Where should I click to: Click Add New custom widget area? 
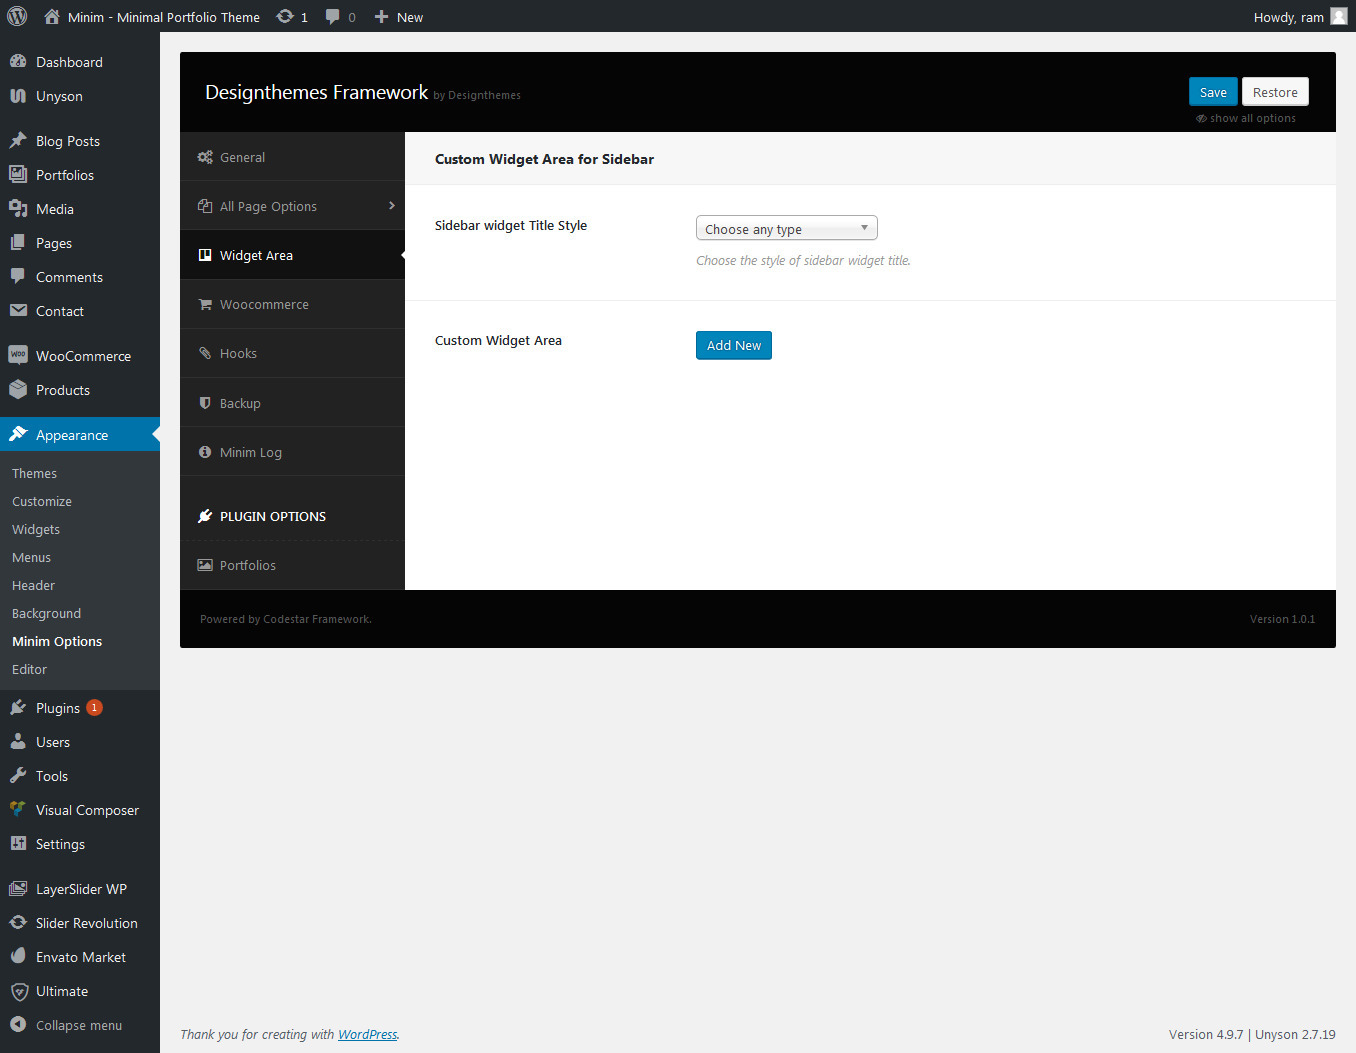[734, 345]
